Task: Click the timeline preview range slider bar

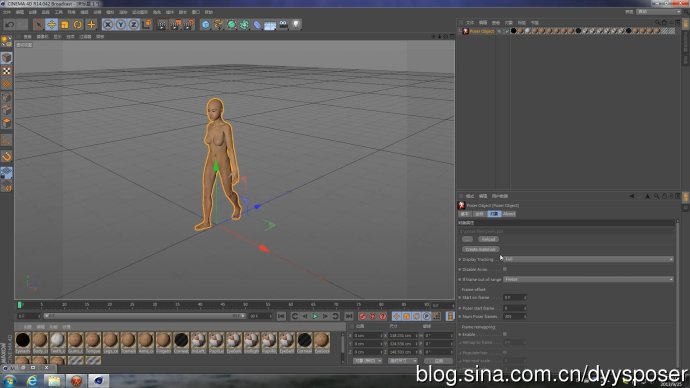Action: tap(144, 316)
